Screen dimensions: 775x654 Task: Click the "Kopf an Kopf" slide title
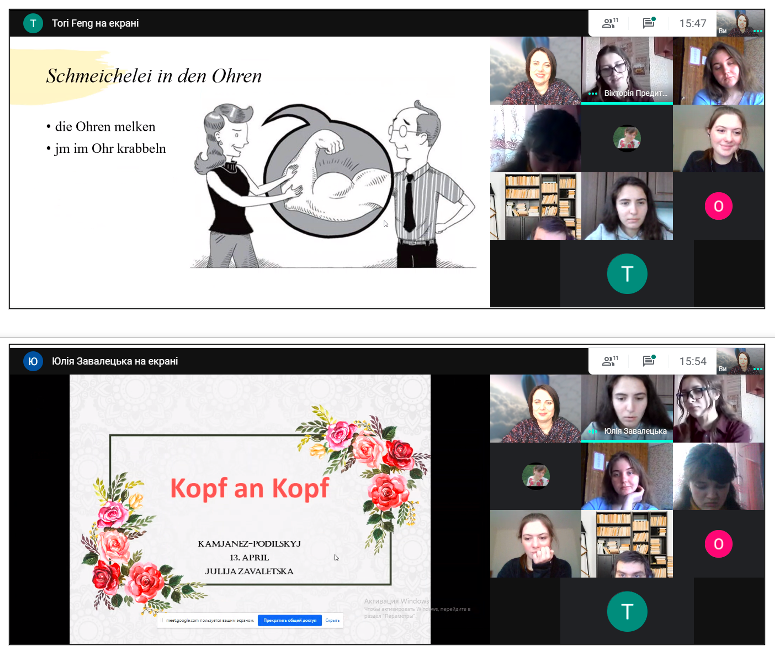(249, 487)
